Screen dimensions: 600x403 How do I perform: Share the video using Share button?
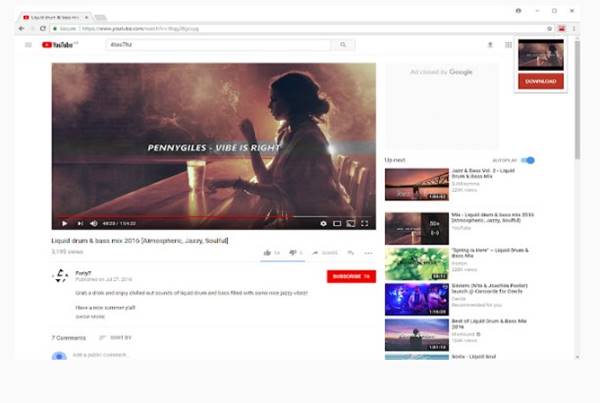(325, 253)
